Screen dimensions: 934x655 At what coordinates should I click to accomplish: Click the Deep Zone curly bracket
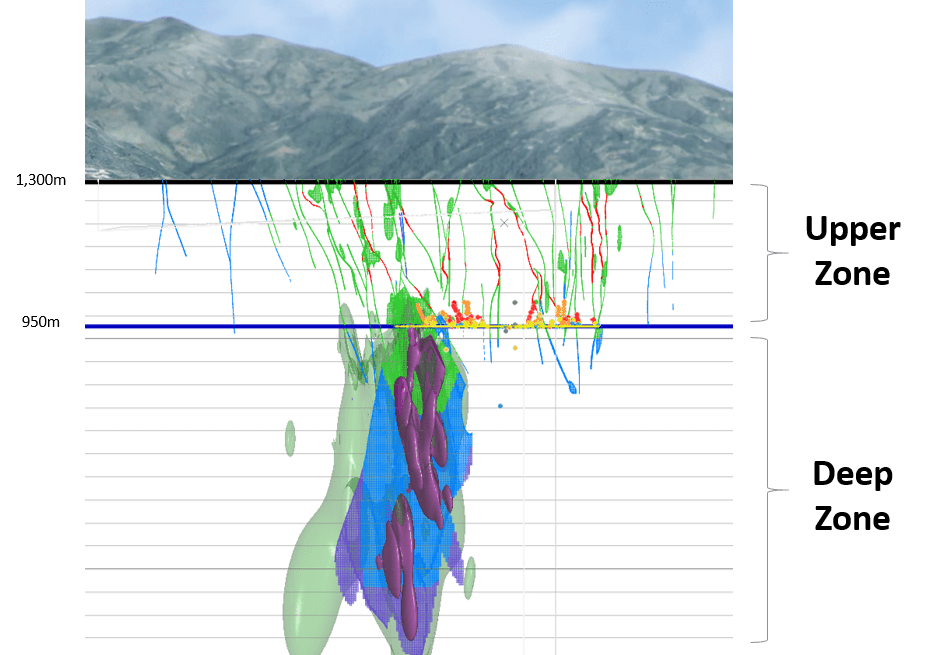pyautogui.click(x=767, y=489)
